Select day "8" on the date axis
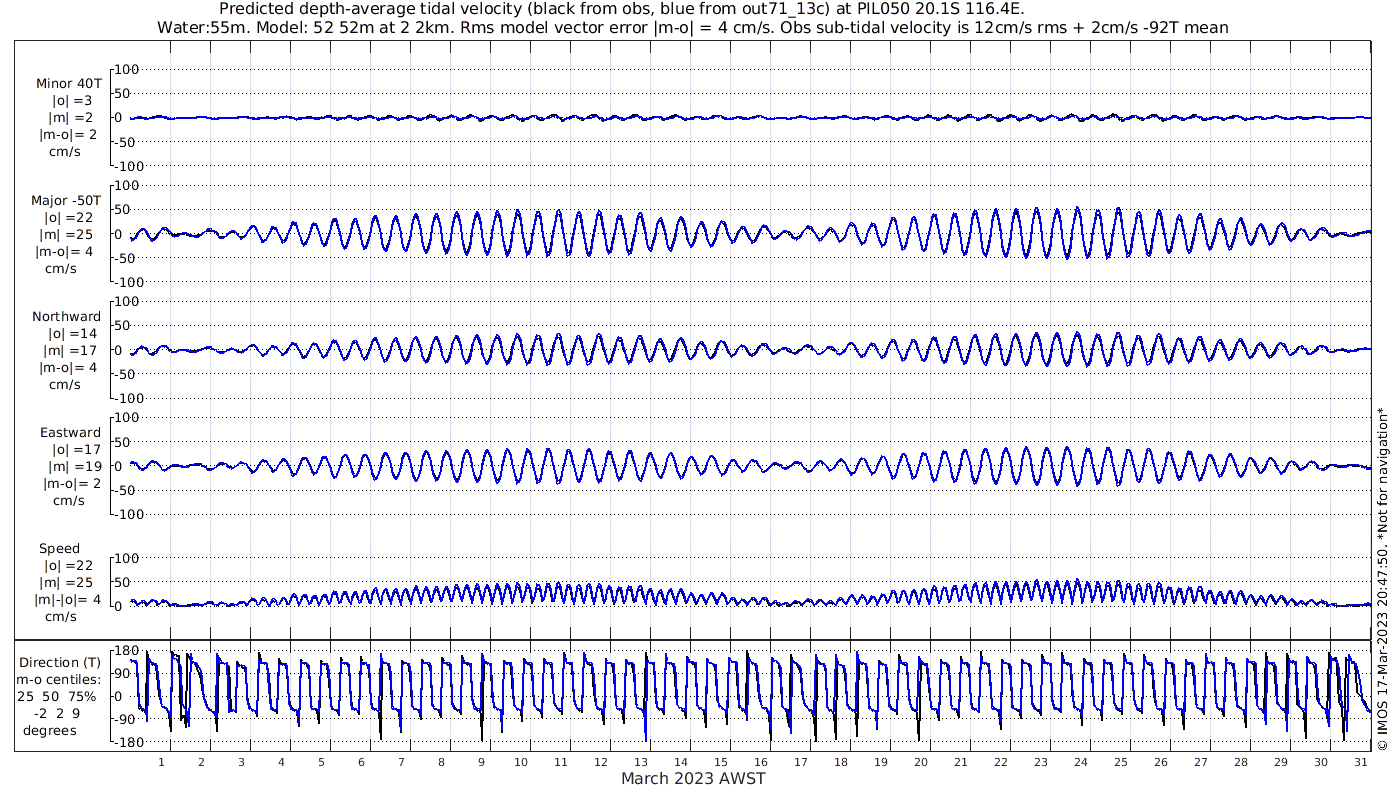The height and width of the screenshot is (800, 1400). 441,762
